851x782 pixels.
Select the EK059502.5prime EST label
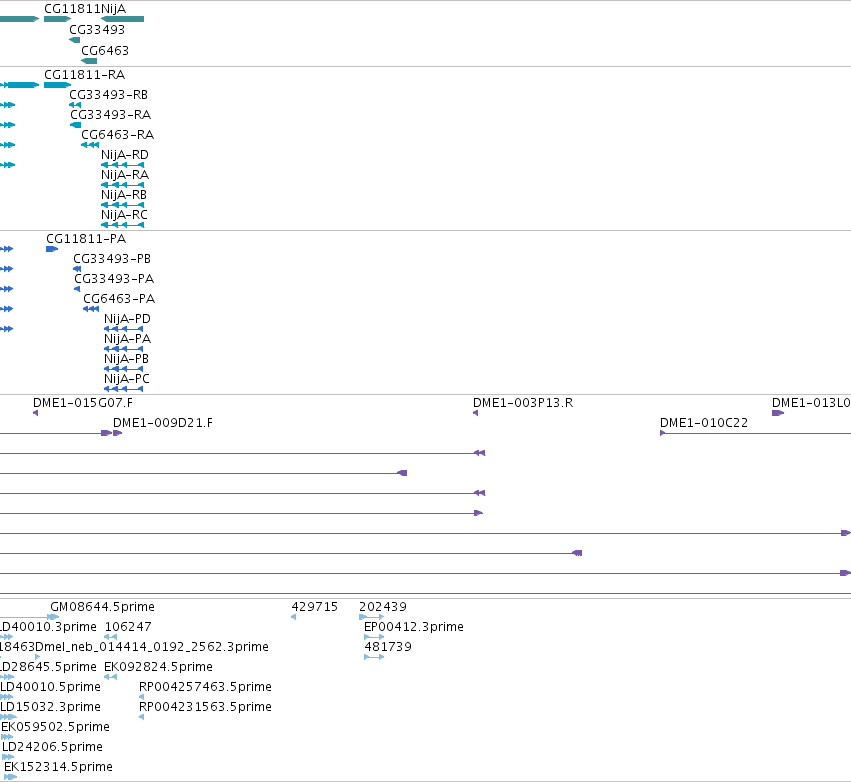click(55, 727)
